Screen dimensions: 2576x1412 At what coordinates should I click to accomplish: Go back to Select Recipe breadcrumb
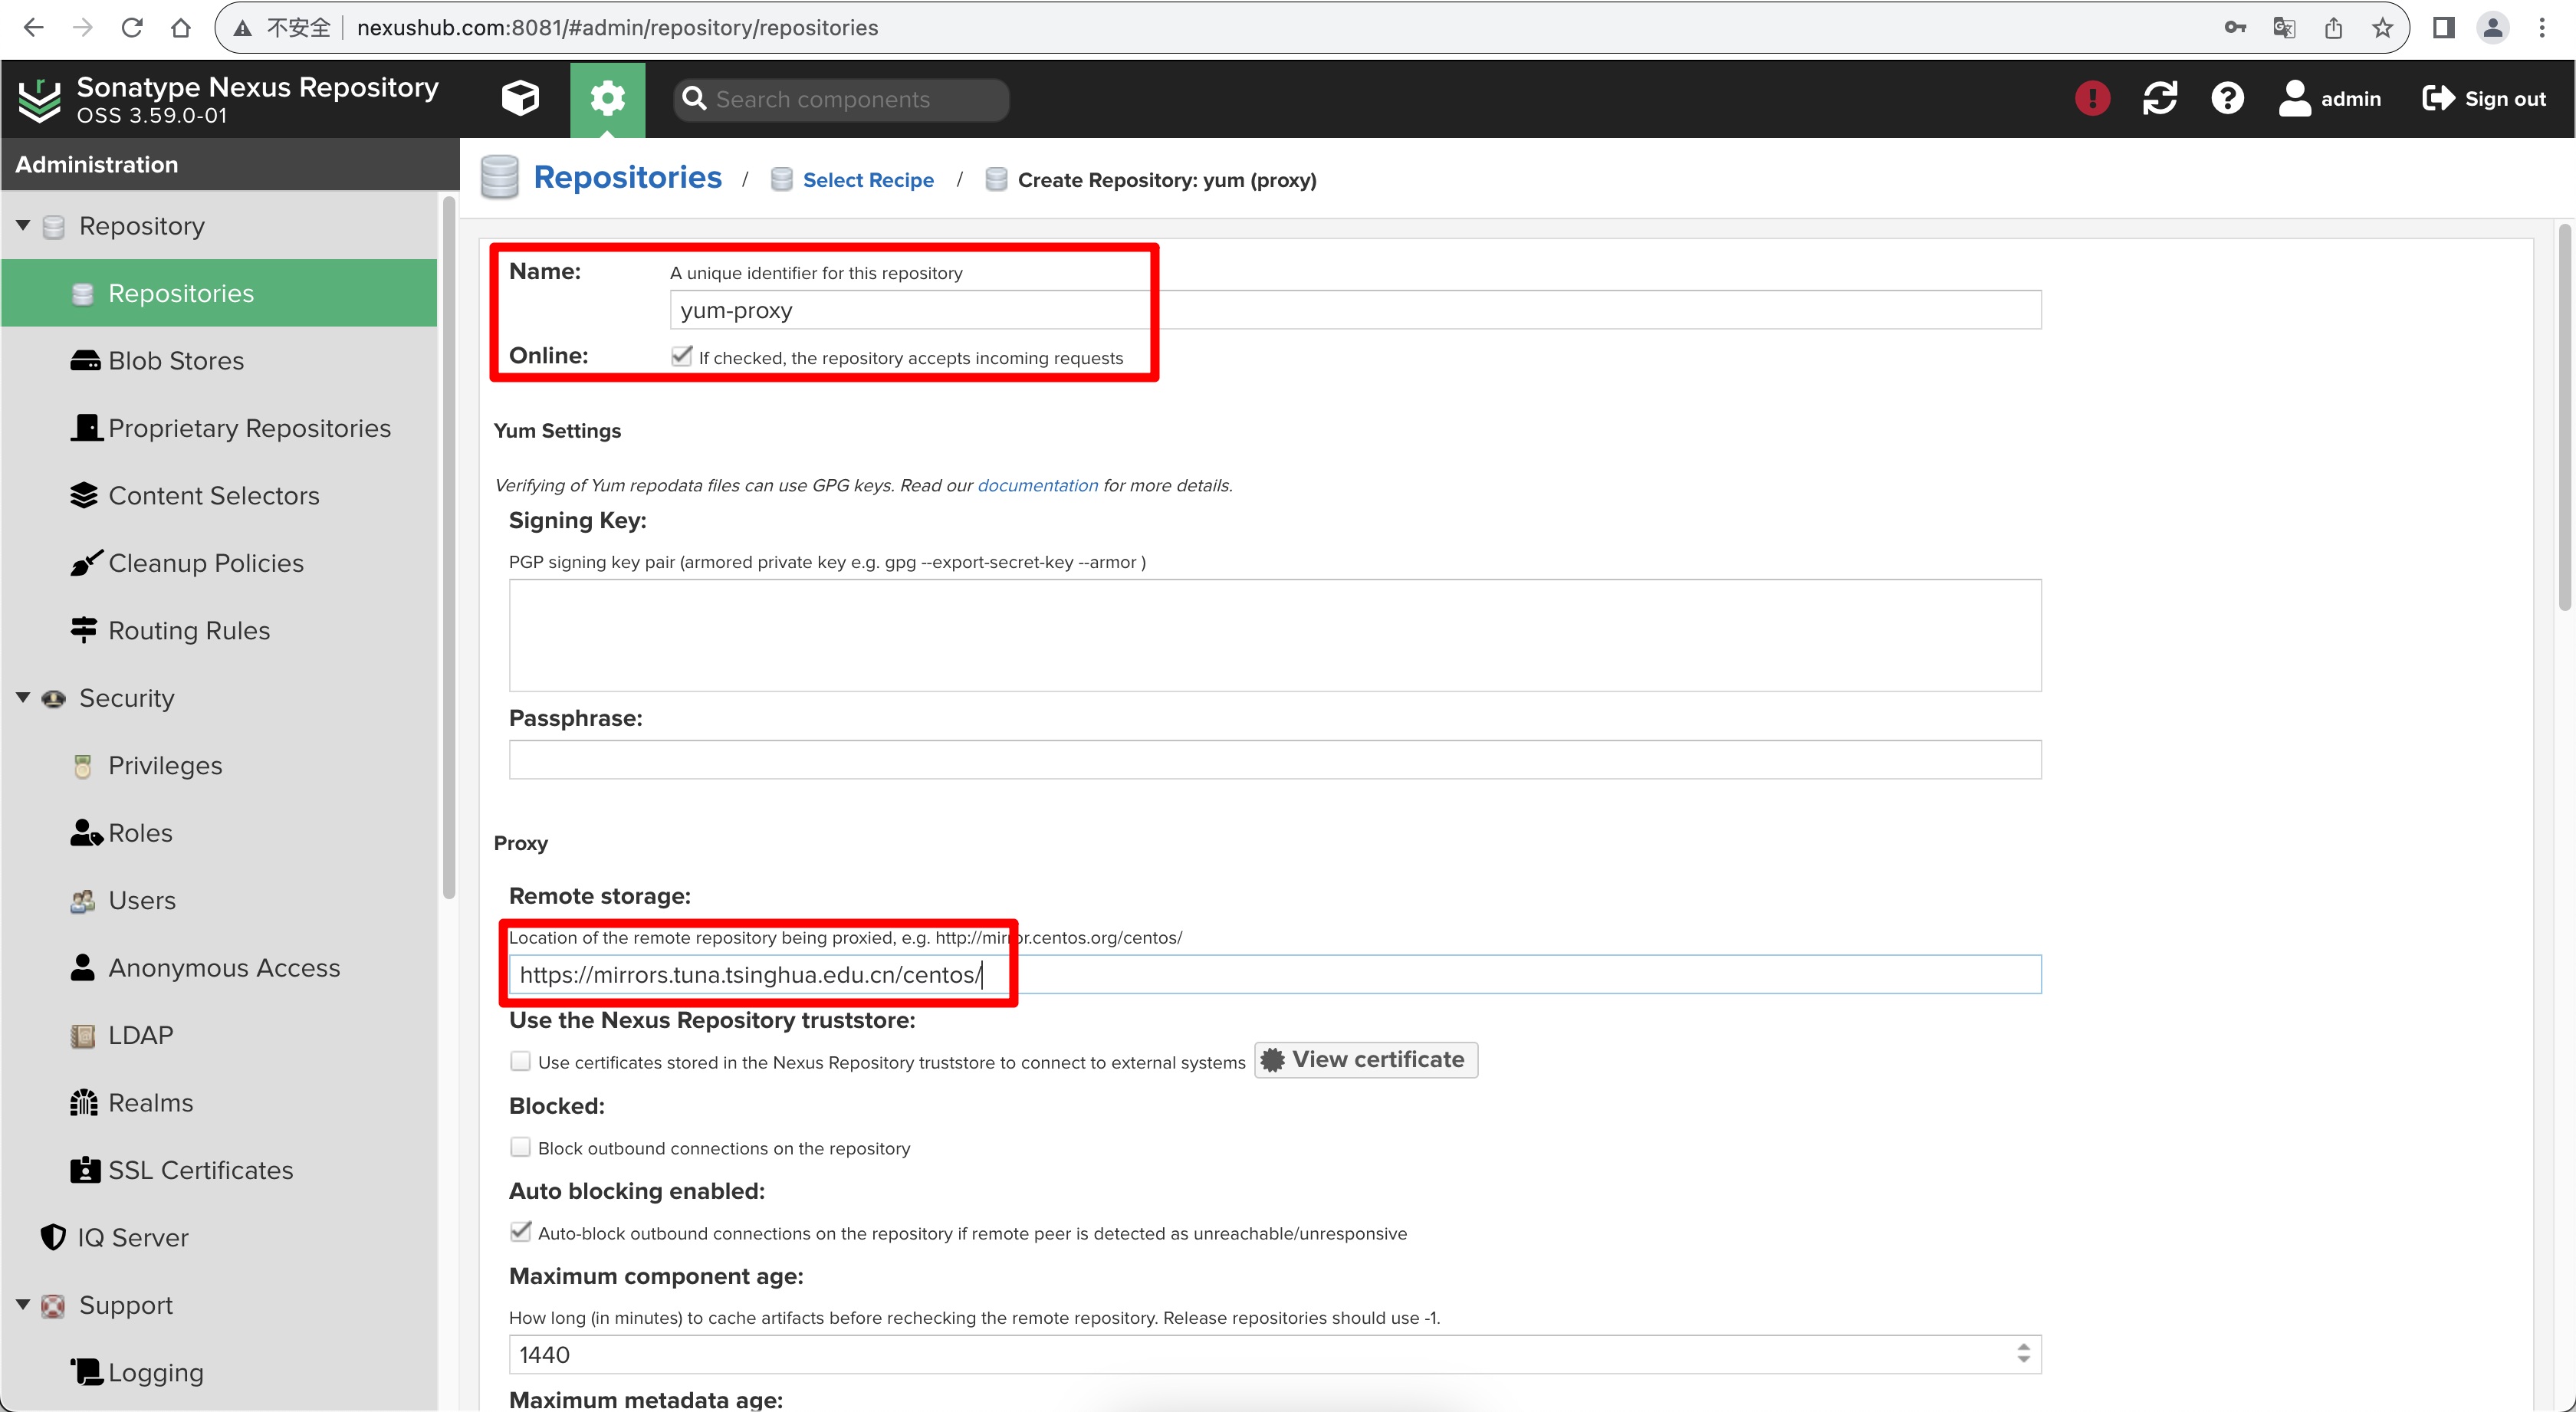pyautogui.click(x=868, y=180)
